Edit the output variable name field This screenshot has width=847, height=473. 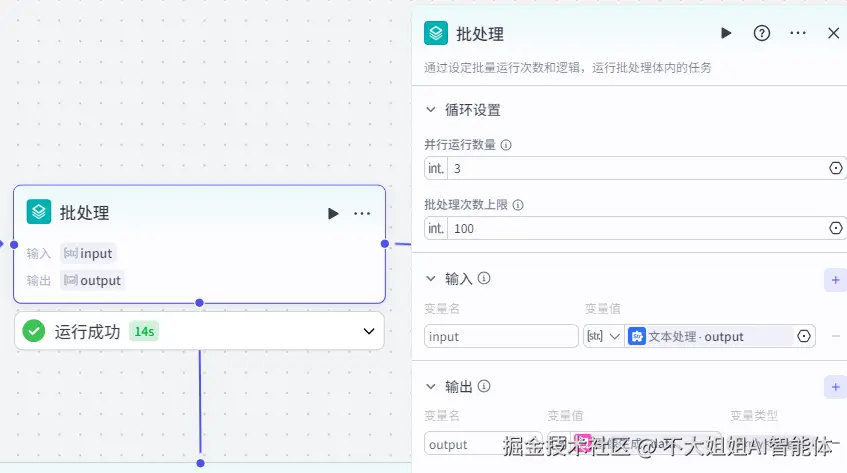483,444
